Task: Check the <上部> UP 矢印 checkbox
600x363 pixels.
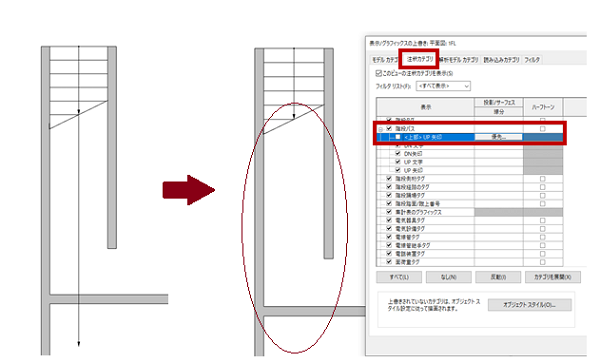Action: [398, 137]
